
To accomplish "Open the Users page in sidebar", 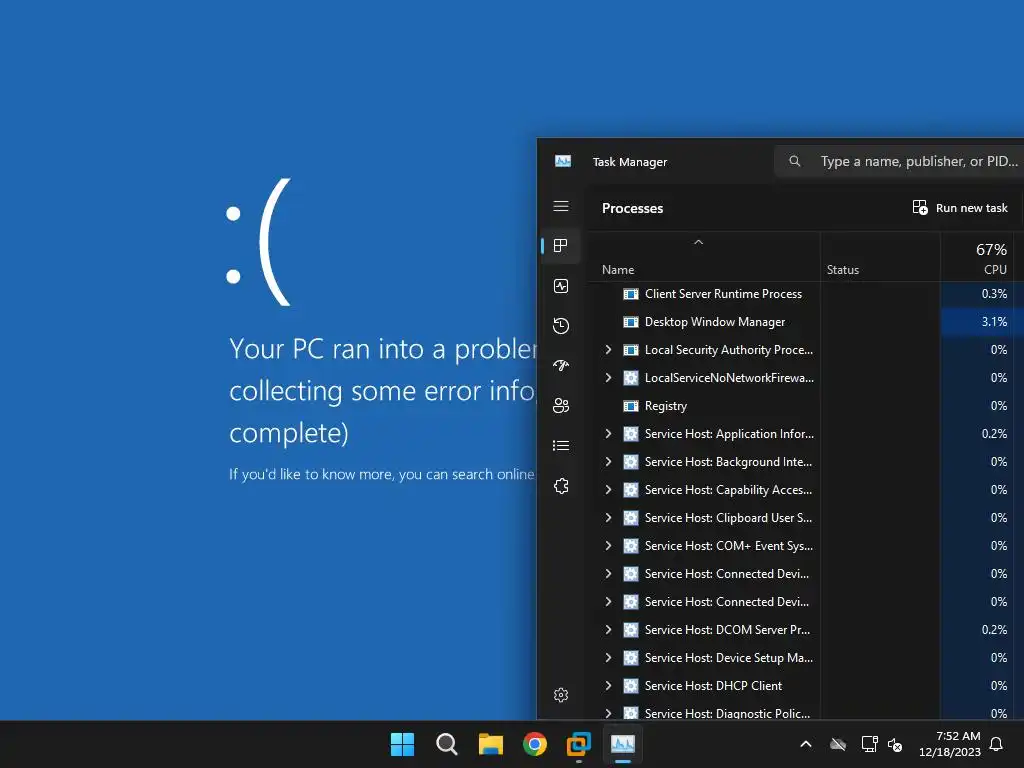I will pos(561,406).
